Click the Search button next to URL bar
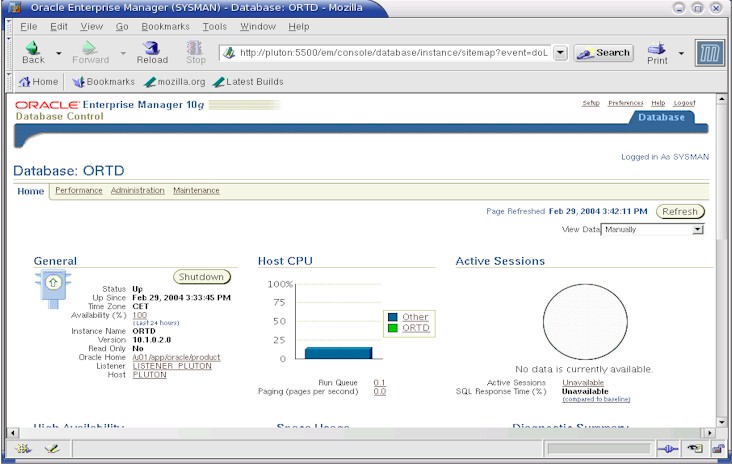Image resolution: width=732 pixels, height=464 pixels. pos(604,53)
